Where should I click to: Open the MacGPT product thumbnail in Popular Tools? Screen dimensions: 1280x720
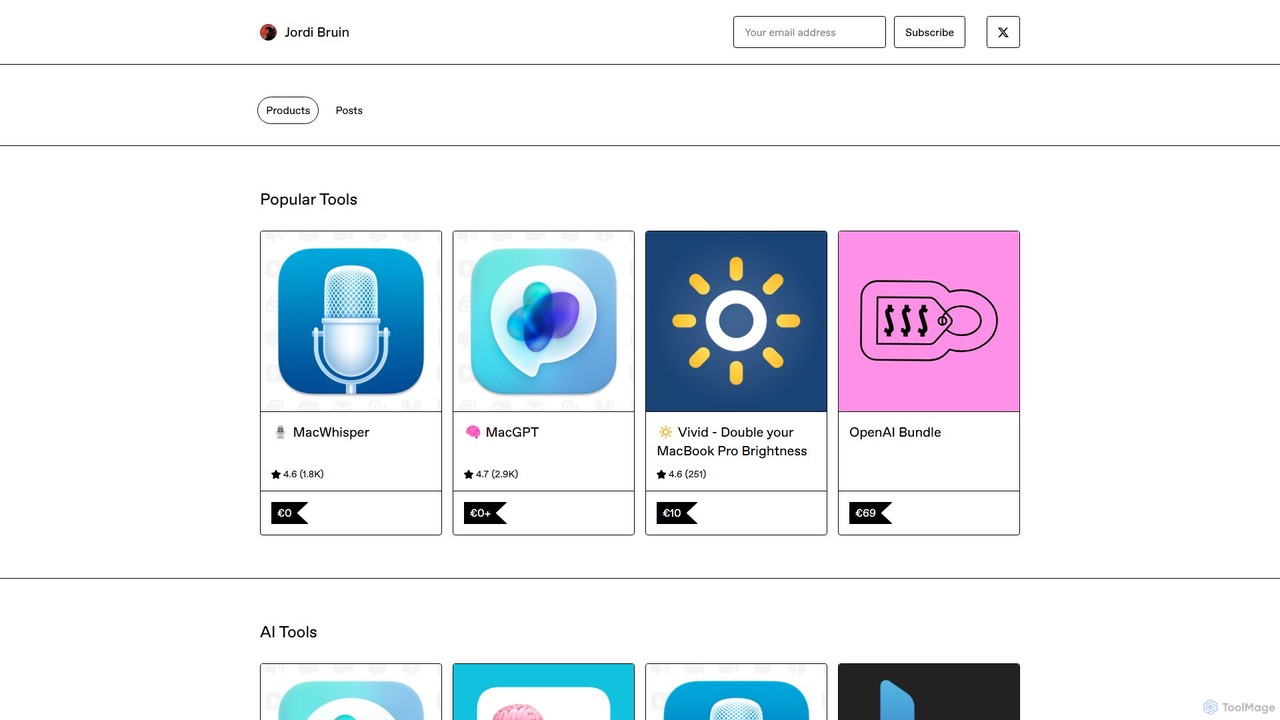[544, 321]
